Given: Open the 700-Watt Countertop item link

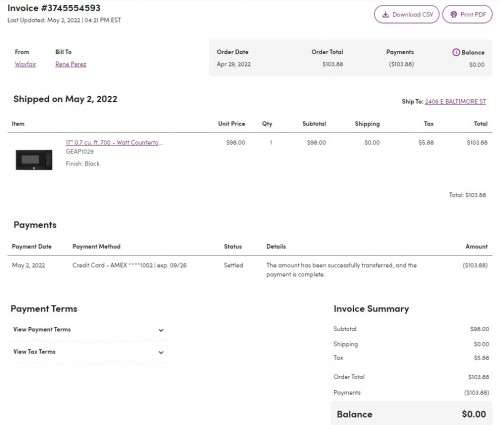Looking at the screenshot, I should 114,143.
